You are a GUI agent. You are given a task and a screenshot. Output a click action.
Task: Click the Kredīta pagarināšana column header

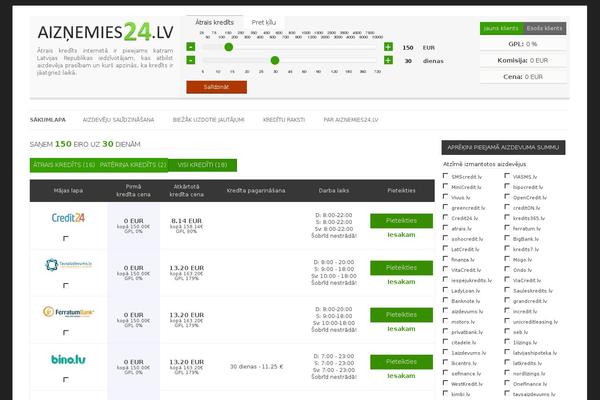pyautogui.click(x=256, y=191)
